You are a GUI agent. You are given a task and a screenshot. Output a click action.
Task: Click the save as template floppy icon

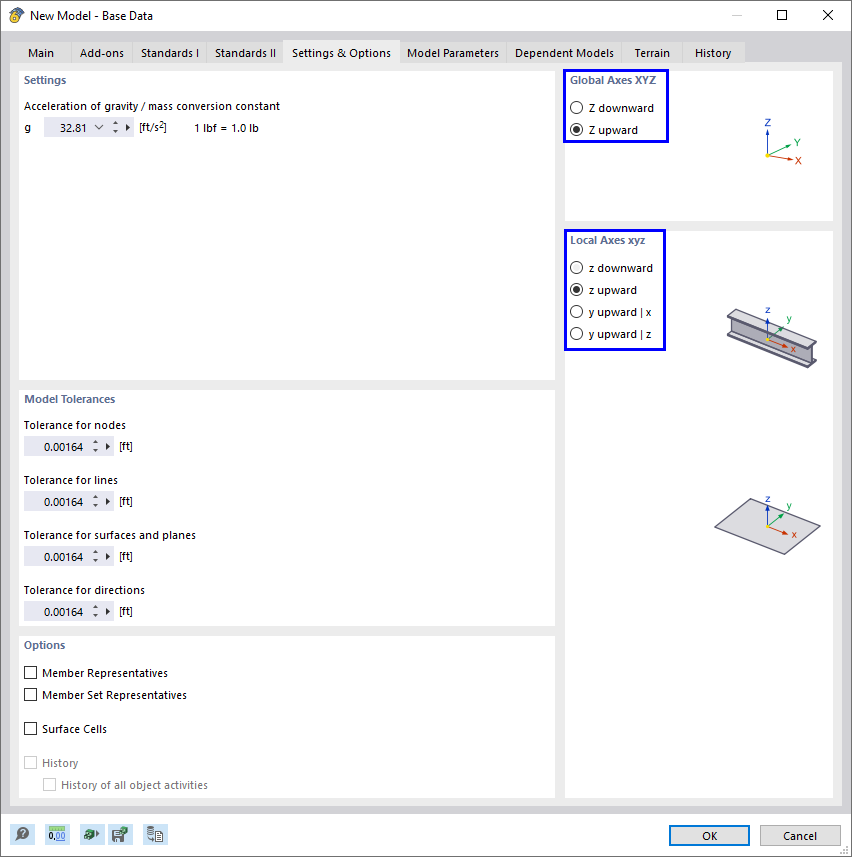[120, 835]
